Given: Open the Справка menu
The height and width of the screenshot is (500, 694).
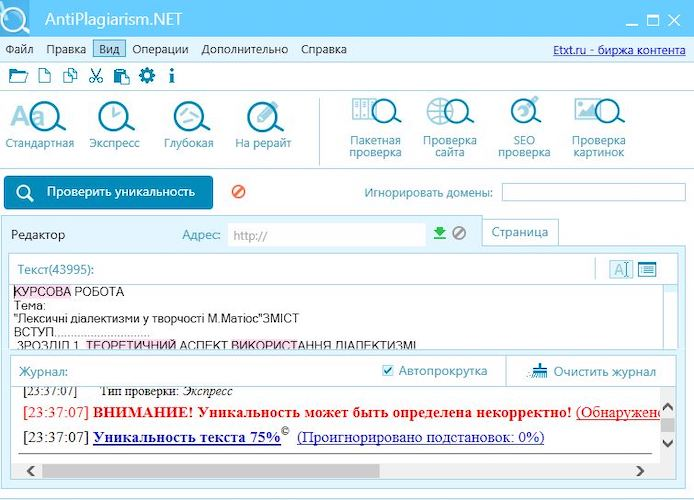Looking at the screenshot, I should [324, 49].
